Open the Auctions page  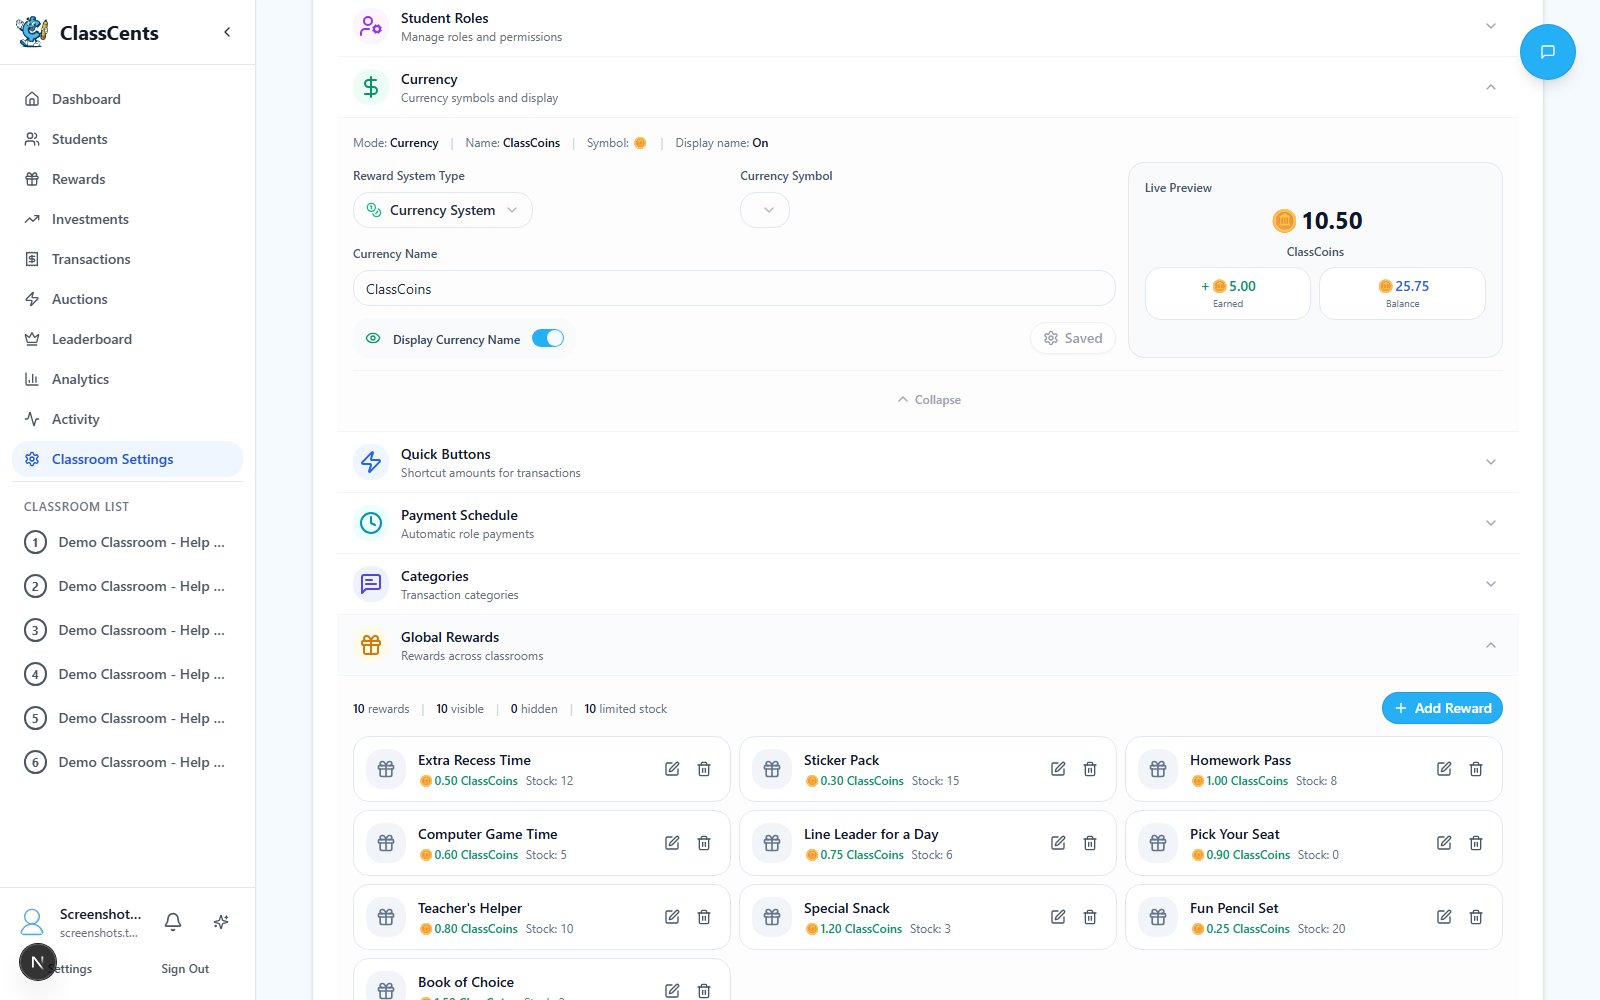pyautogui.click(x=127, y=299)
